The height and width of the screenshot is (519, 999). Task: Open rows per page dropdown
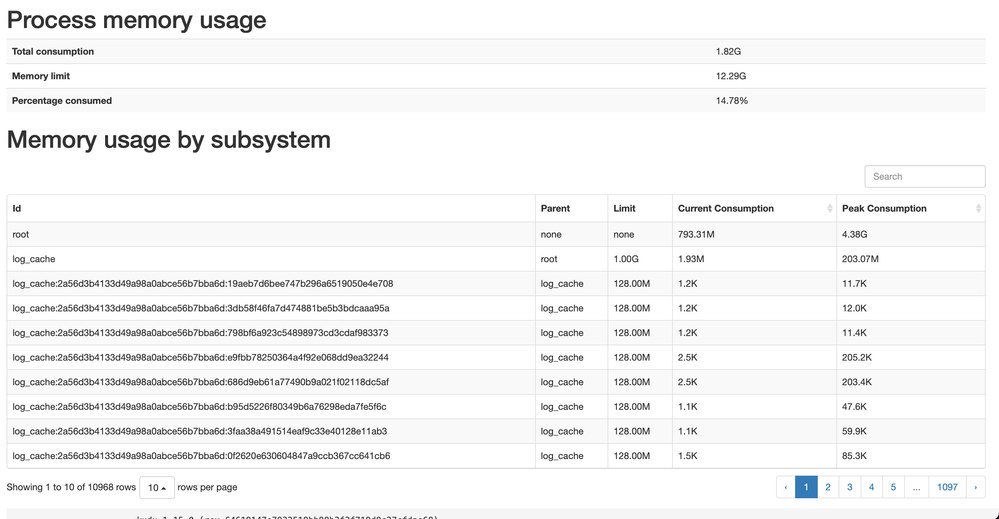pos(157,487)
